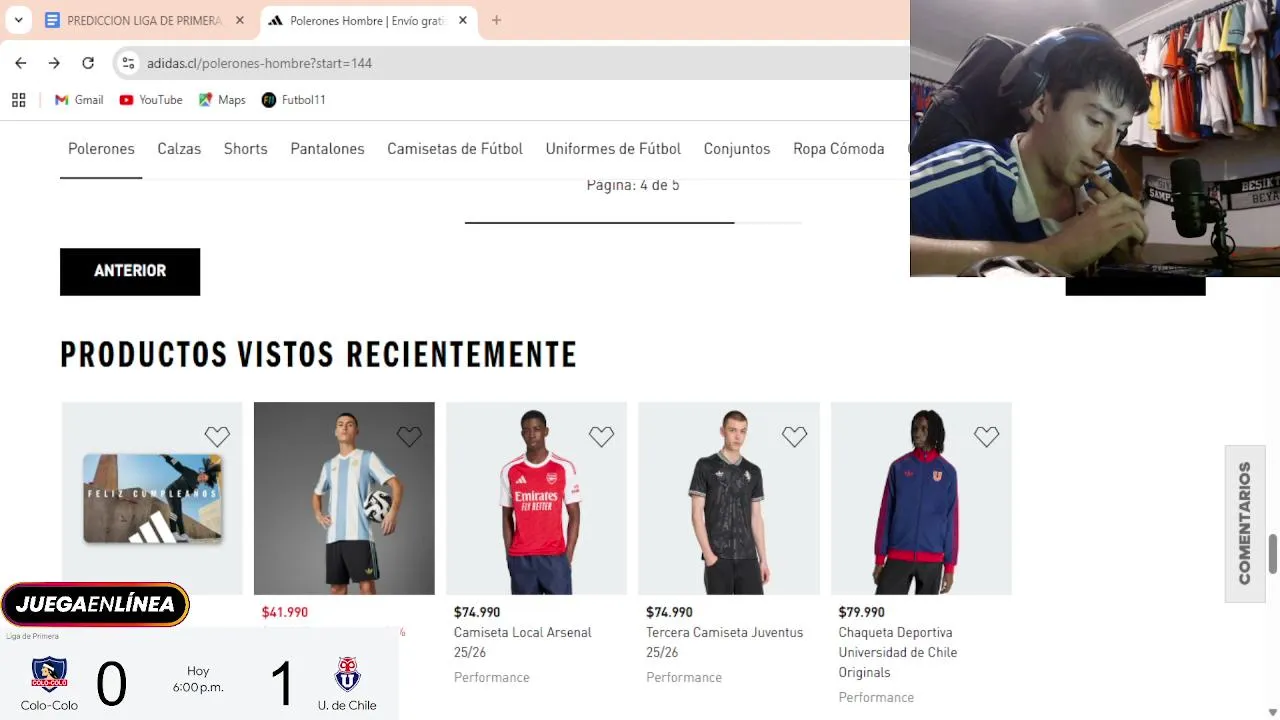1280x720 pixels.
Task: Go back with browser back arrow
Action: coord(21,63)
